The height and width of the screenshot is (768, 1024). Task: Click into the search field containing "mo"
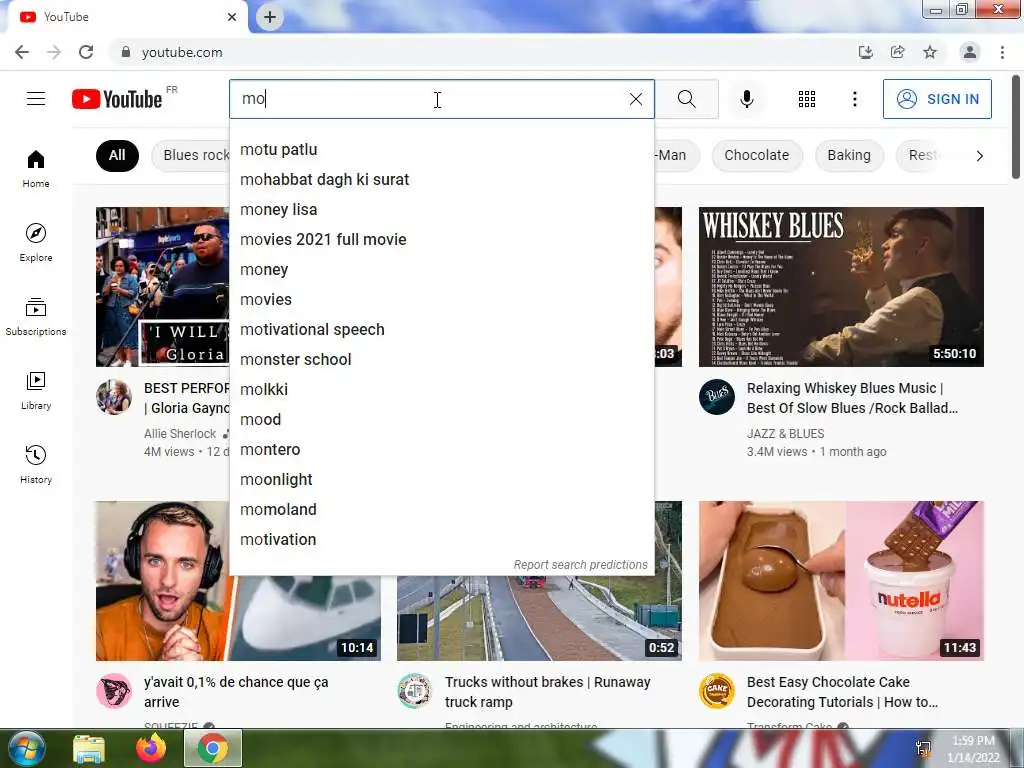428,99
